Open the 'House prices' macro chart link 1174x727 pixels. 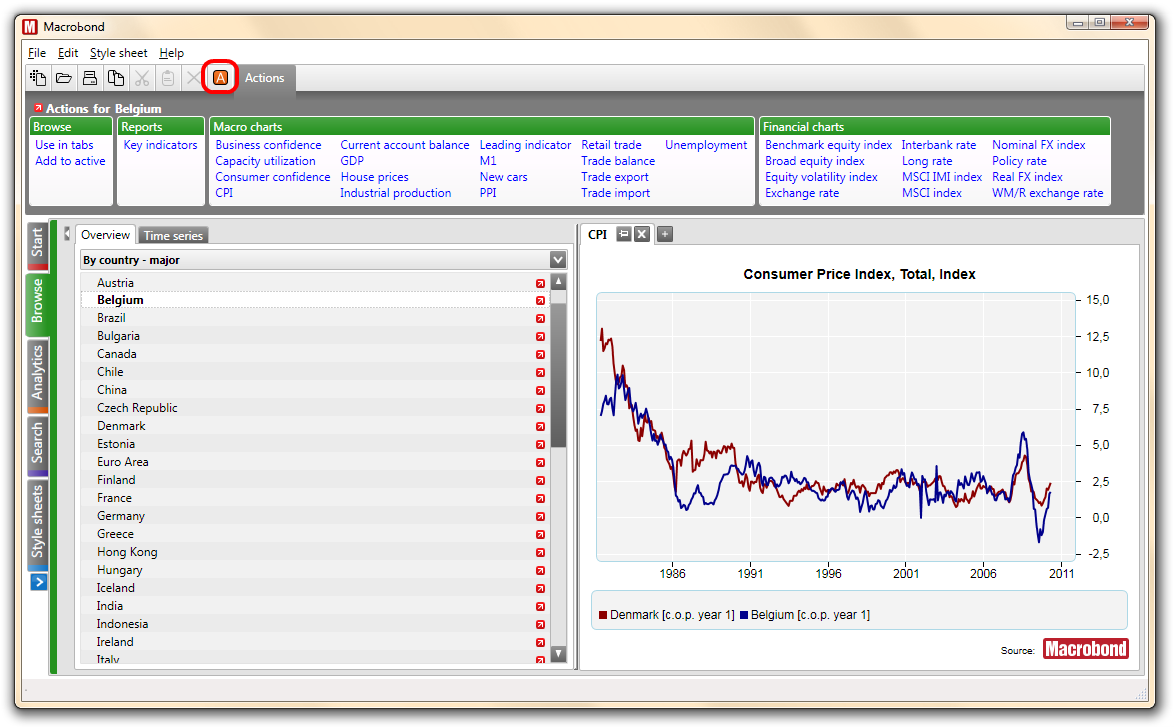coord(374,177)
